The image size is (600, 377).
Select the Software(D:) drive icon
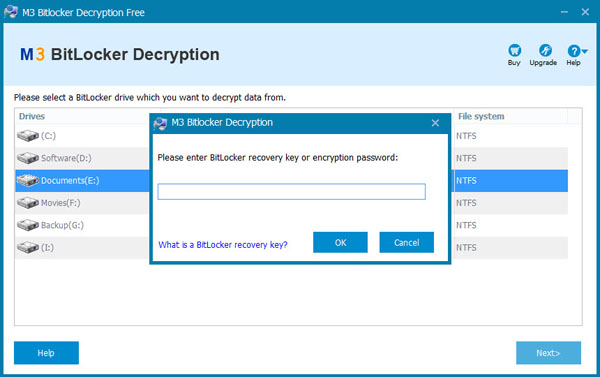click(28, 158)
